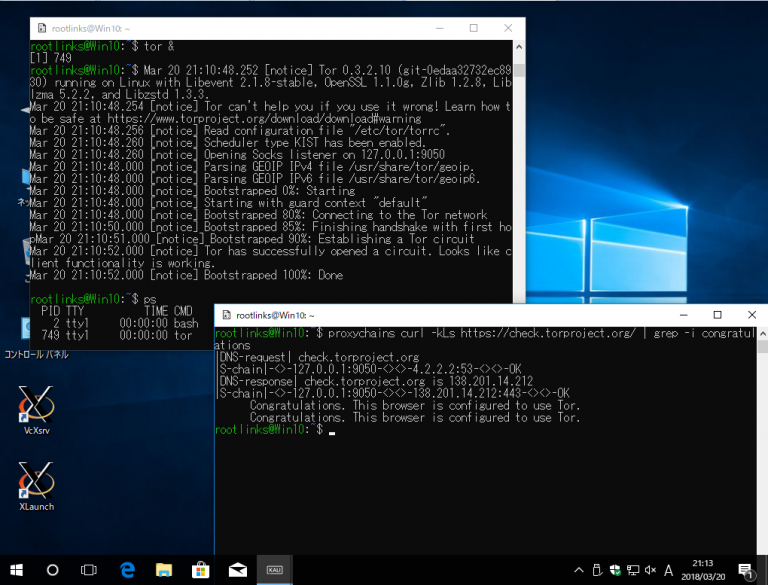
Task: Click the S-chain line with 138.201.14.212:443
Action: tap(392, 393)
